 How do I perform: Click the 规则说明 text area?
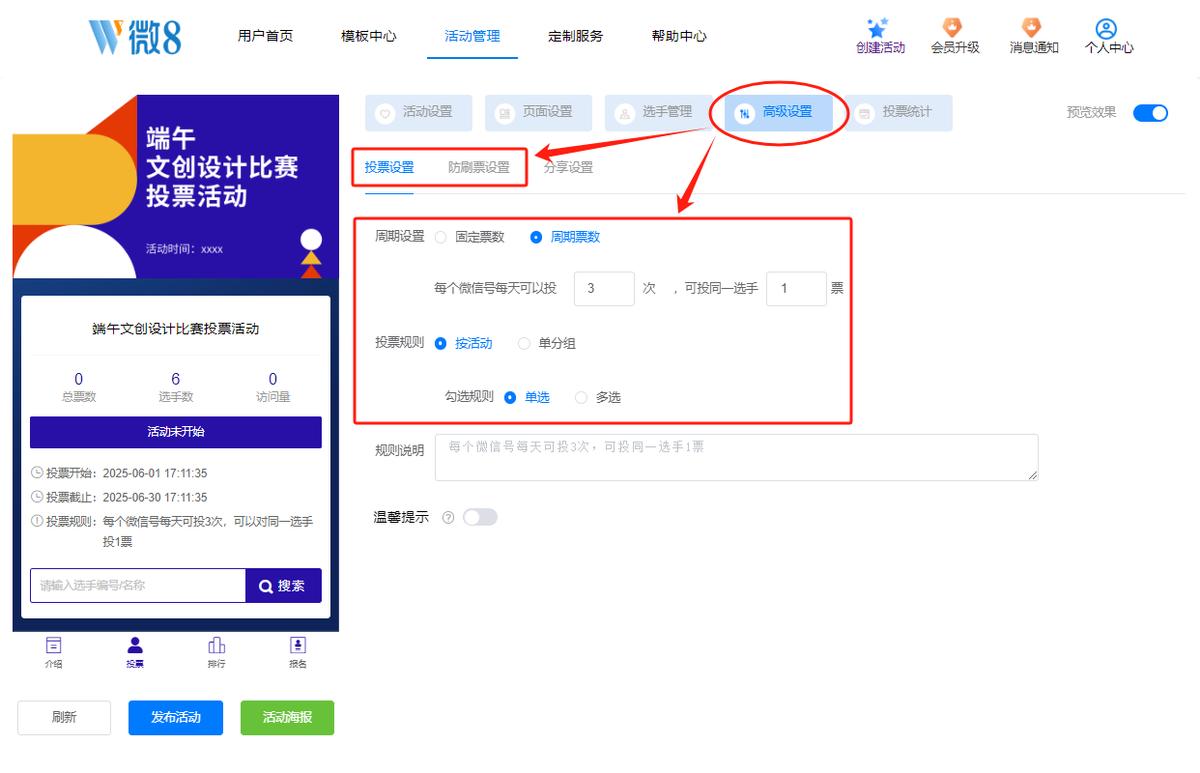737,457
